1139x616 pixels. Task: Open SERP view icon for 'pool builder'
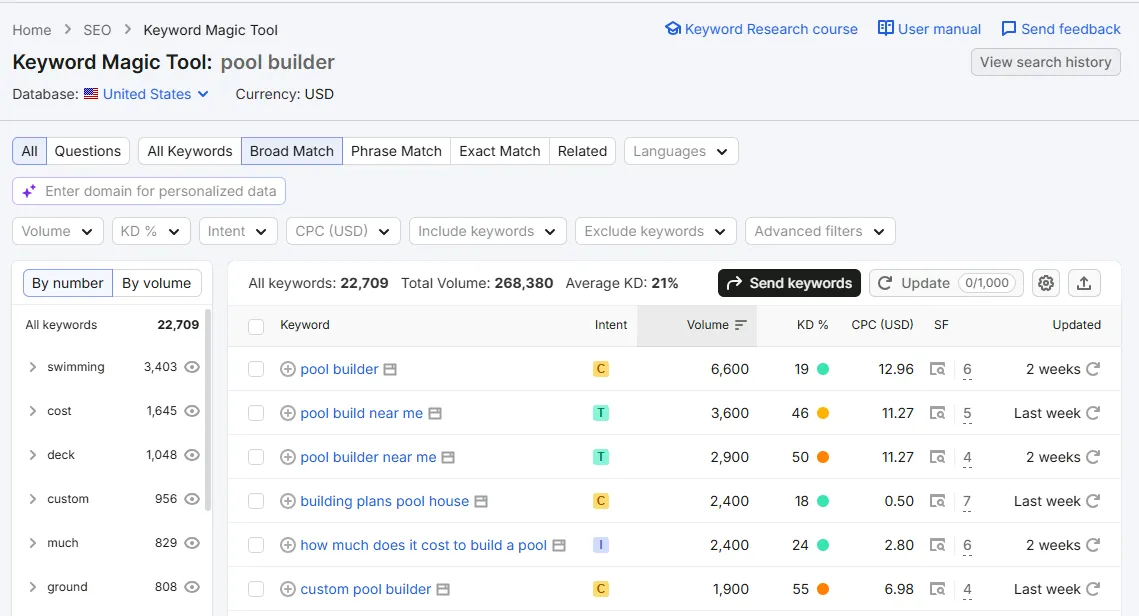point(937,369)
